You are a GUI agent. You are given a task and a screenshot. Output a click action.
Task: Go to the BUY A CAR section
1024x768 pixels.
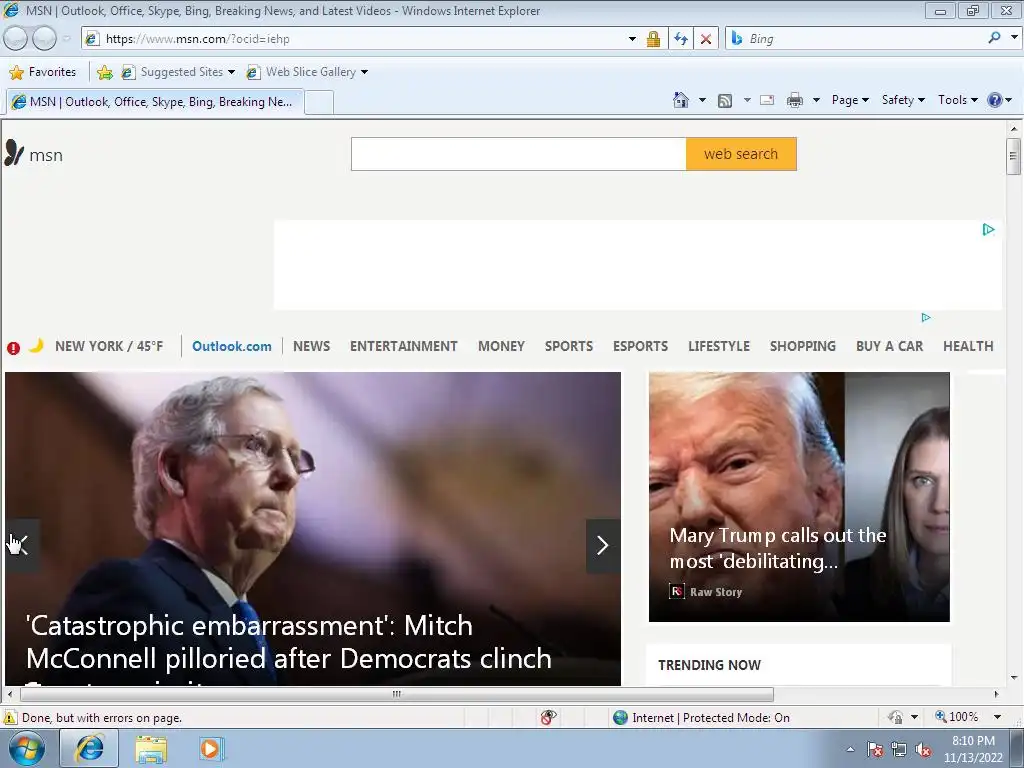[x=889, y=346]
